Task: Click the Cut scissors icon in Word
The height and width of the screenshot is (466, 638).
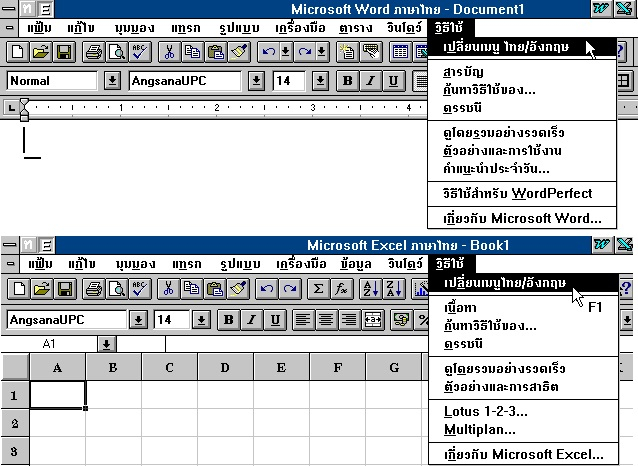Action: point(169,52)
